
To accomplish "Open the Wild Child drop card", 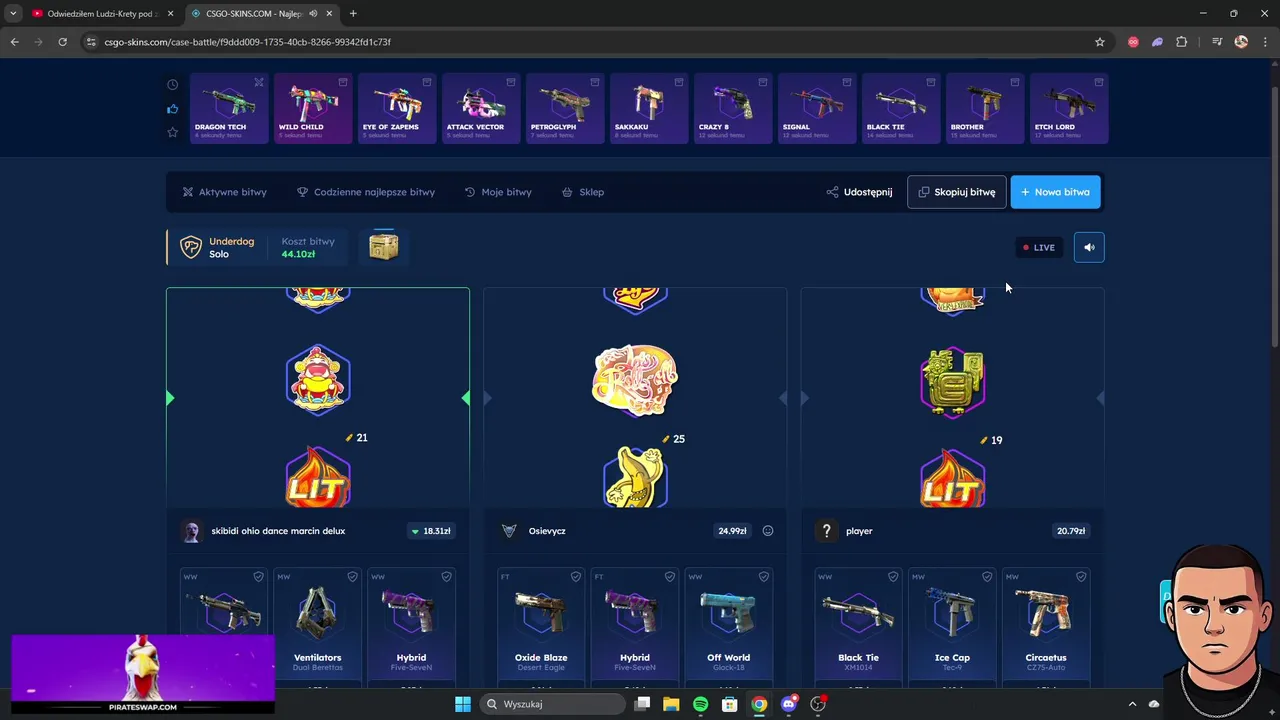I will pos(313,108).
